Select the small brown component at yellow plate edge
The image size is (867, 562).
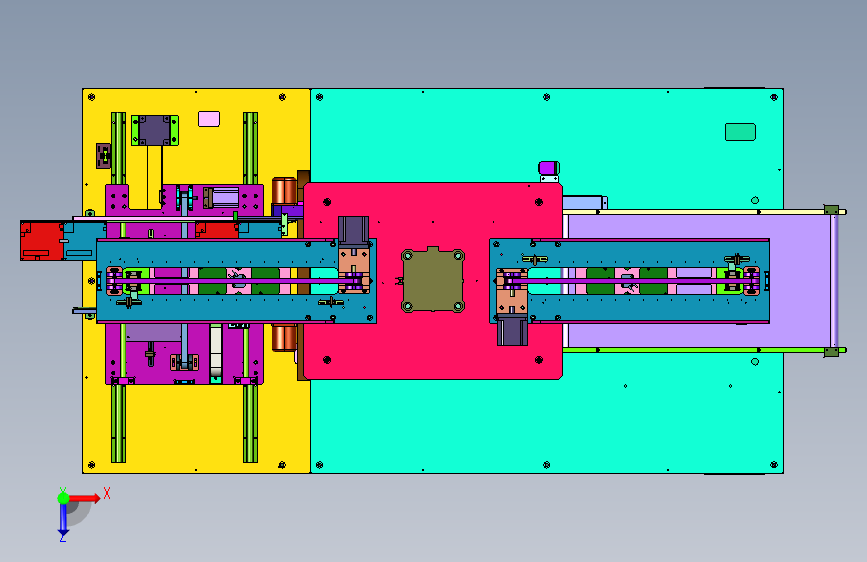point(103,156)
